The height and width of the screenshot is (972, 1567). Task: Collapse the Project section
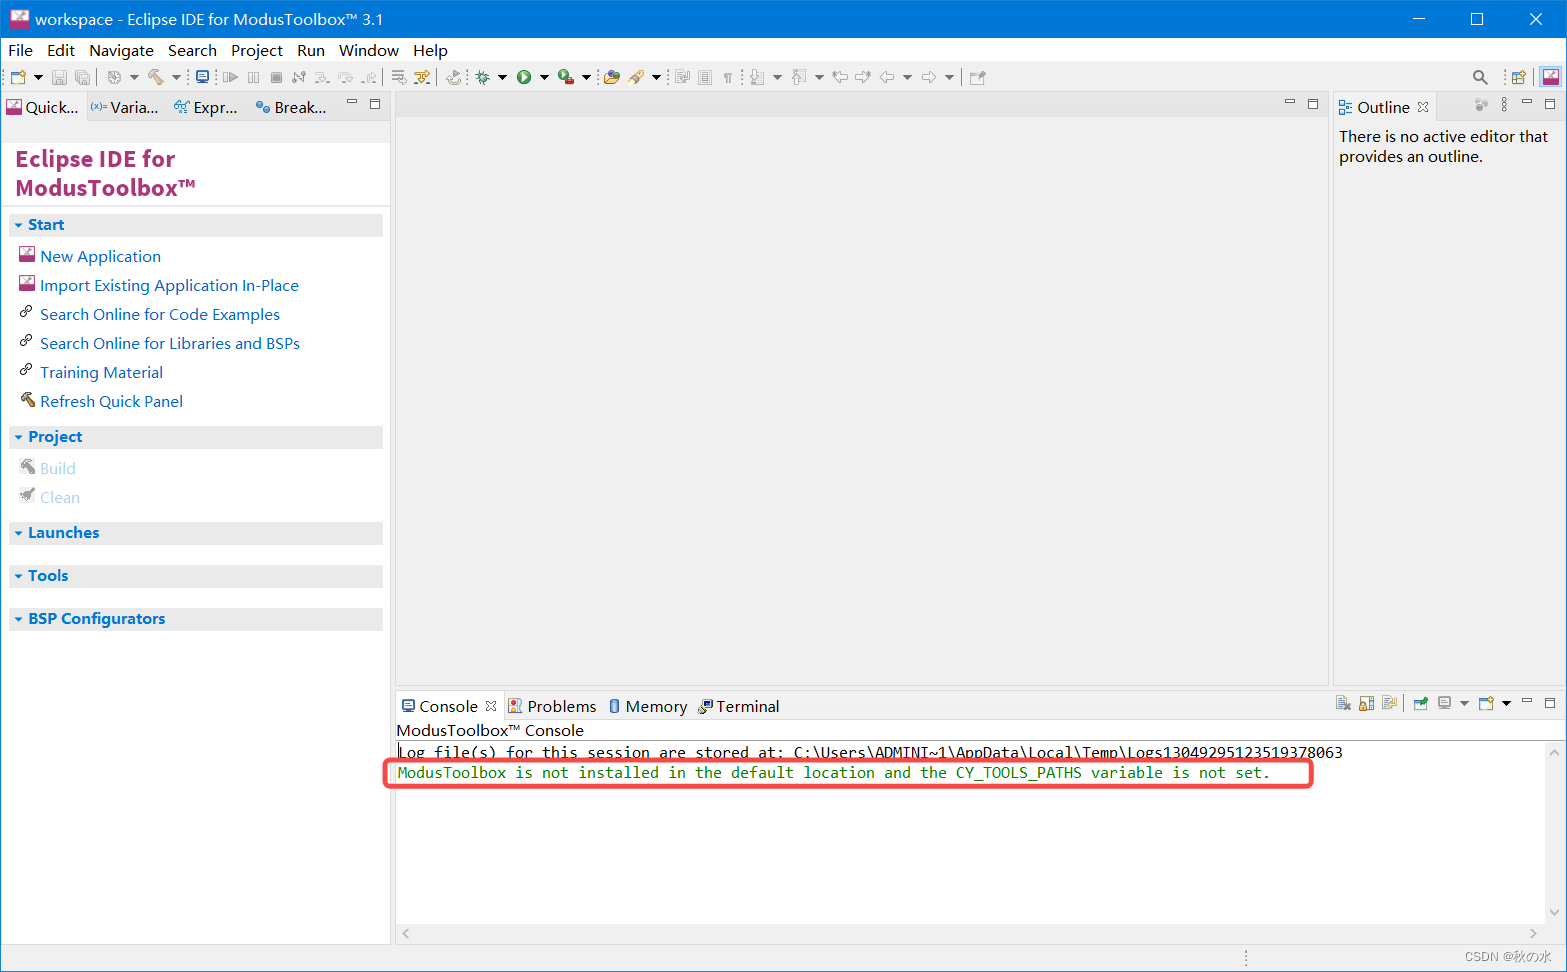18,437
